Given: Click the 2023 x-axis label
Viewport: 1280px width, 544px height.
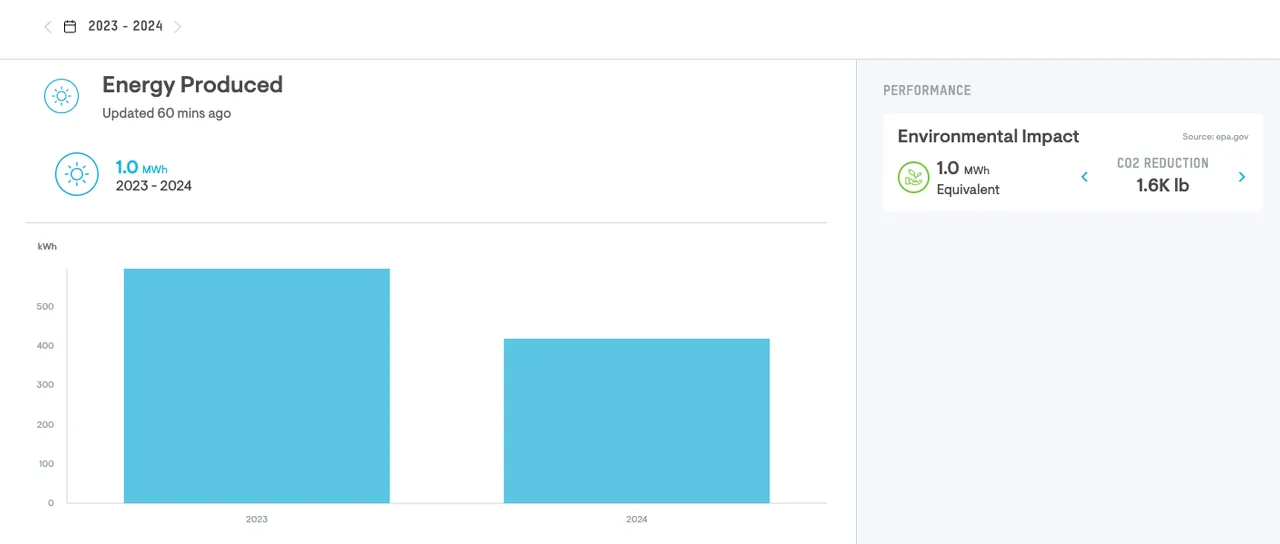Looking at the screenshot, I should click(x=256, y=519).
